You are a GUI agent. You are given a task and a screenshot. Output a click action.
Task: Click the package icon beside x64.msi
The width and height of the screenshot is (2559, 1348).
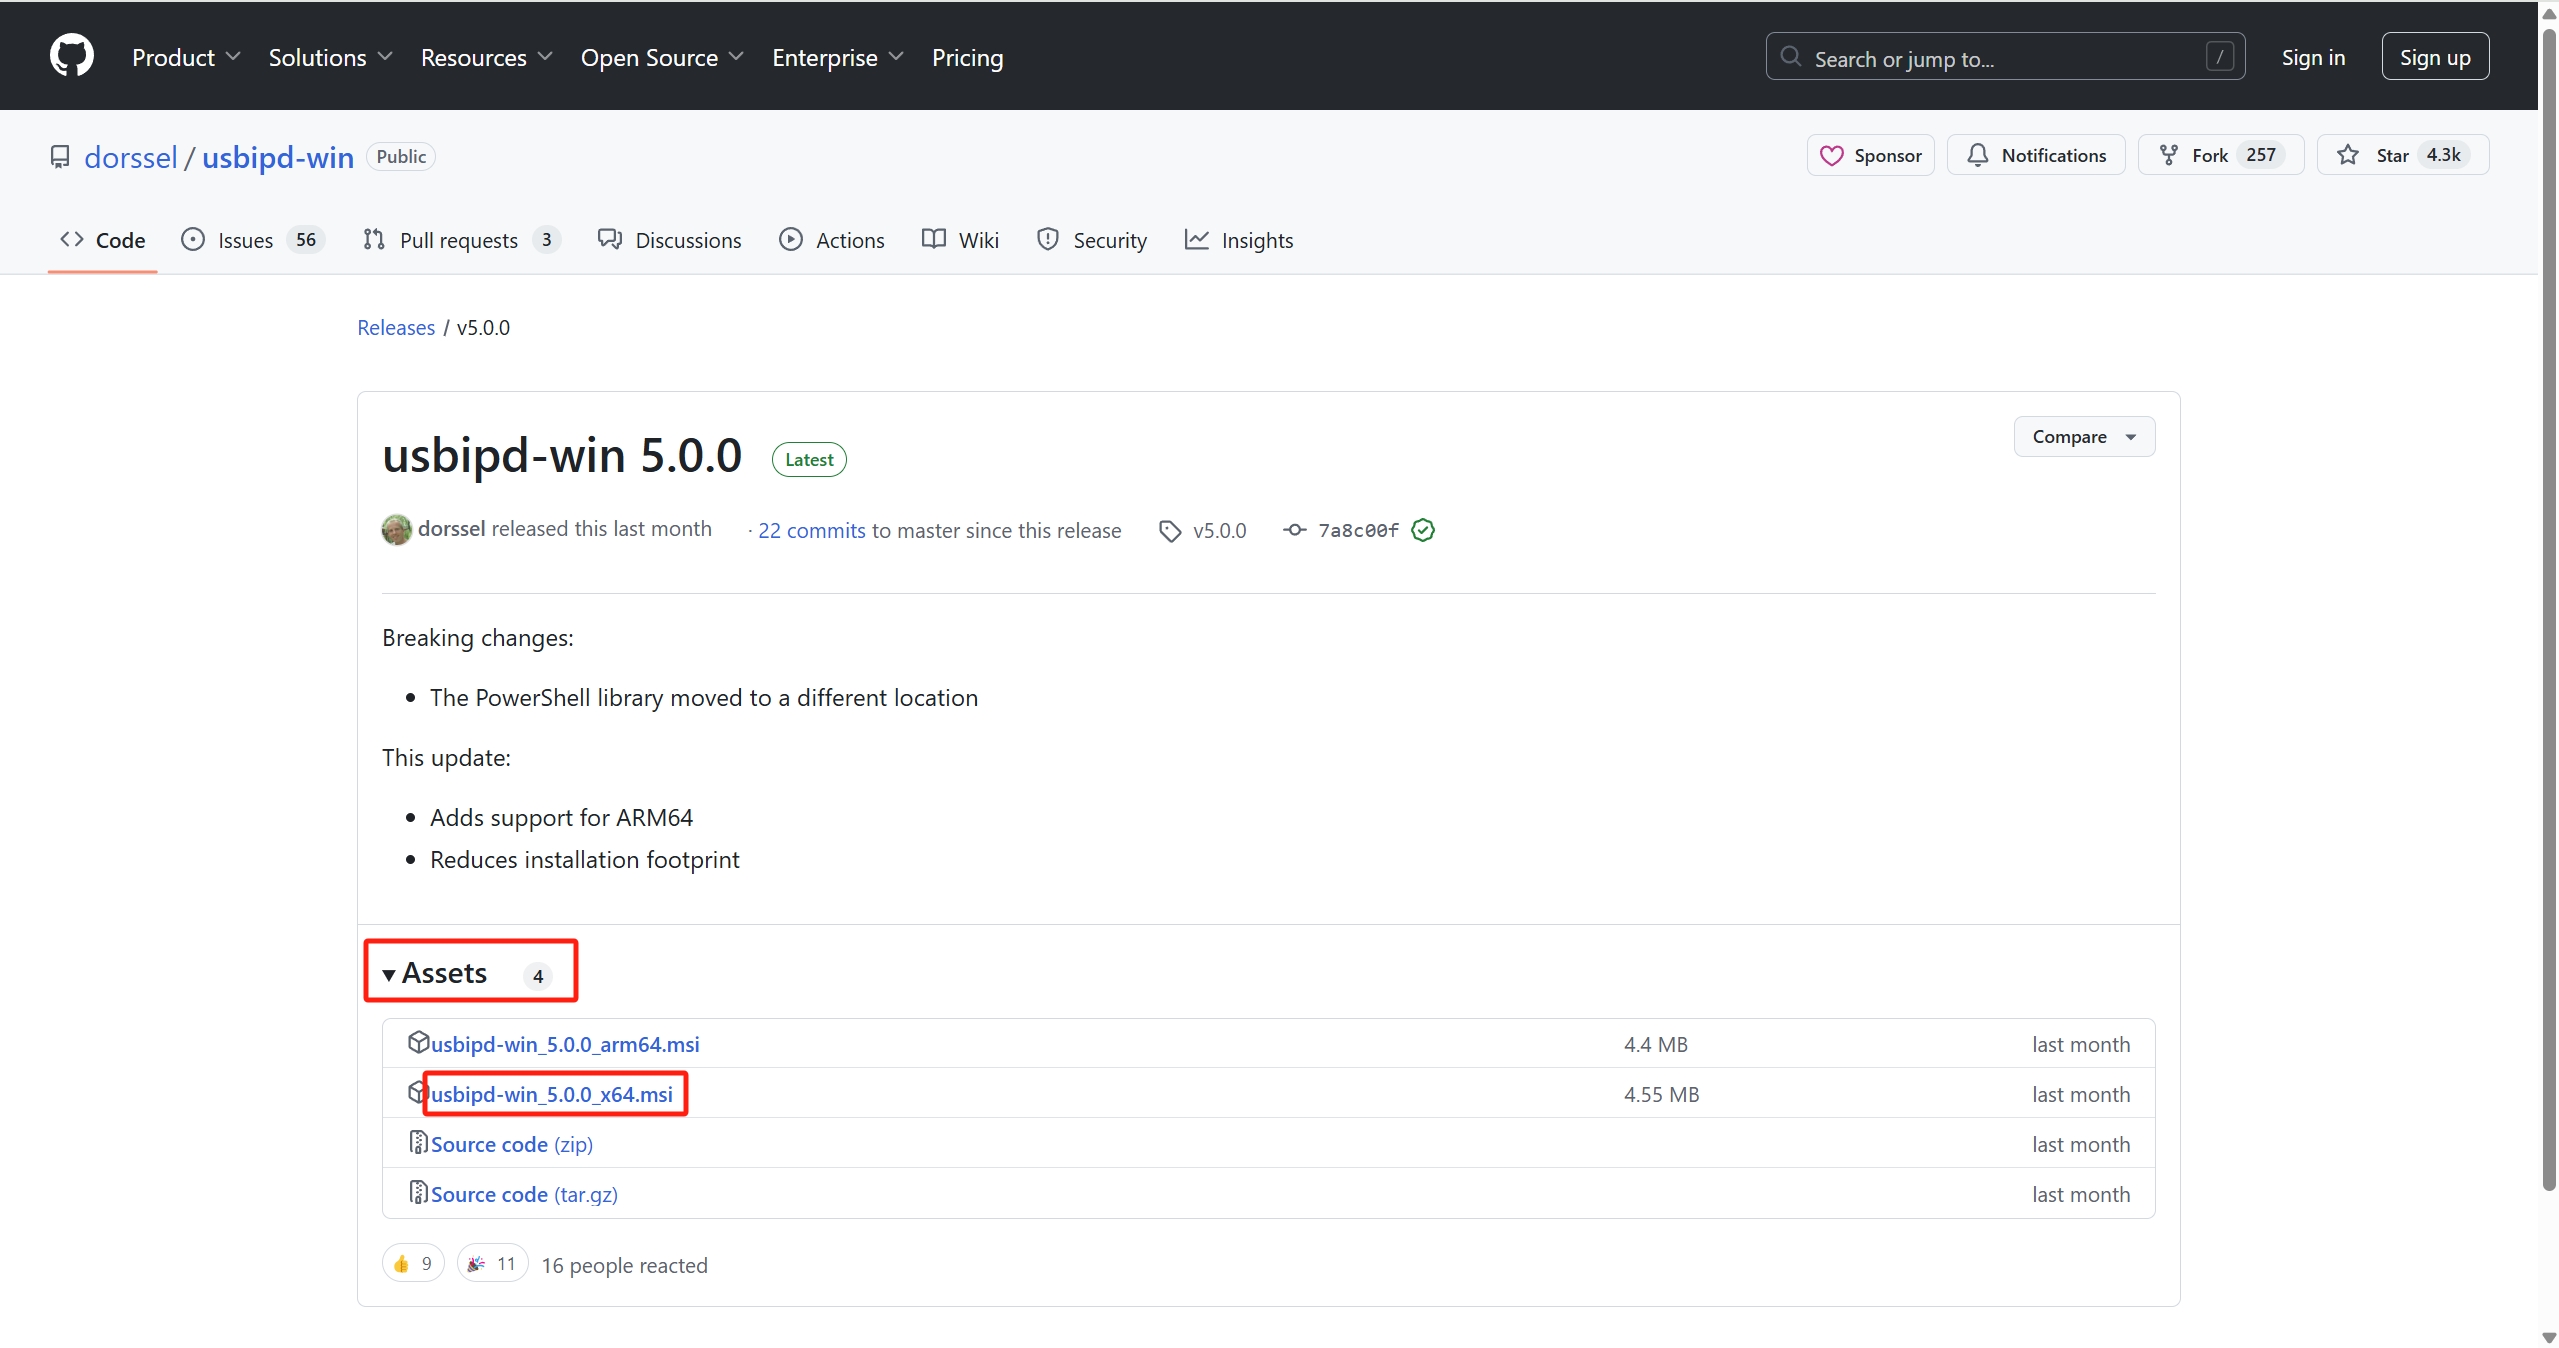(416, 1092)
